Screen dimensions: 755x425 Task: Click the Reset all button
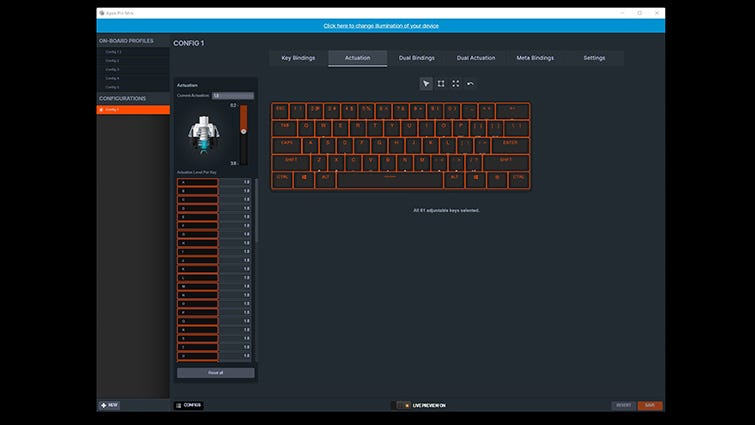point(216,373)
